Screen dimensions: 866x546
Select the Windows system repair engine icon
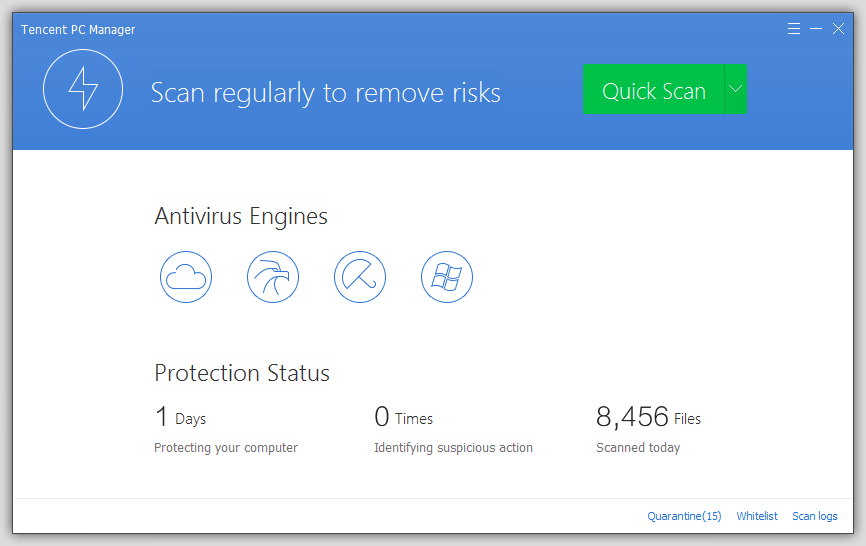pos(447,276)
